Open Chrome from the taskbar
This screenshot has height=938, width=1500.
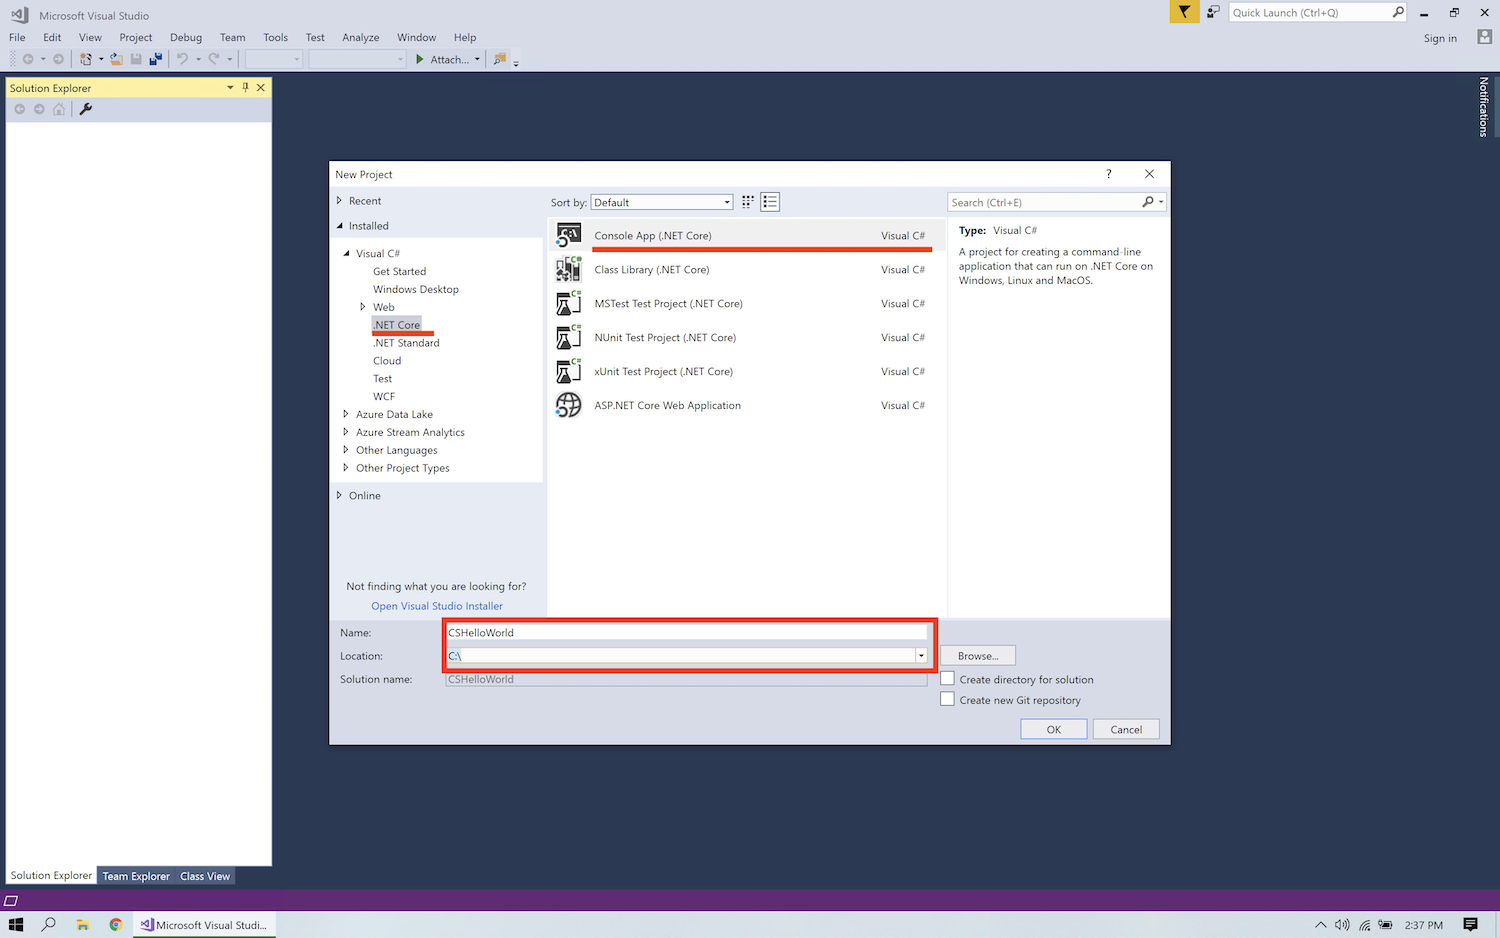point(116,925)
